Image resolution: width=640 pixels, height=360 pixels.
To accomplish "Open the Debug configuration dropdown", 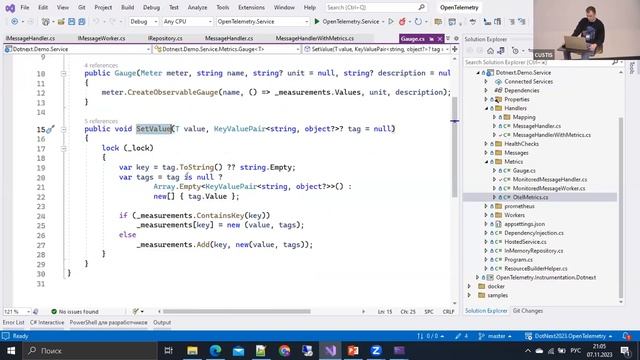I will coord(143,22).
